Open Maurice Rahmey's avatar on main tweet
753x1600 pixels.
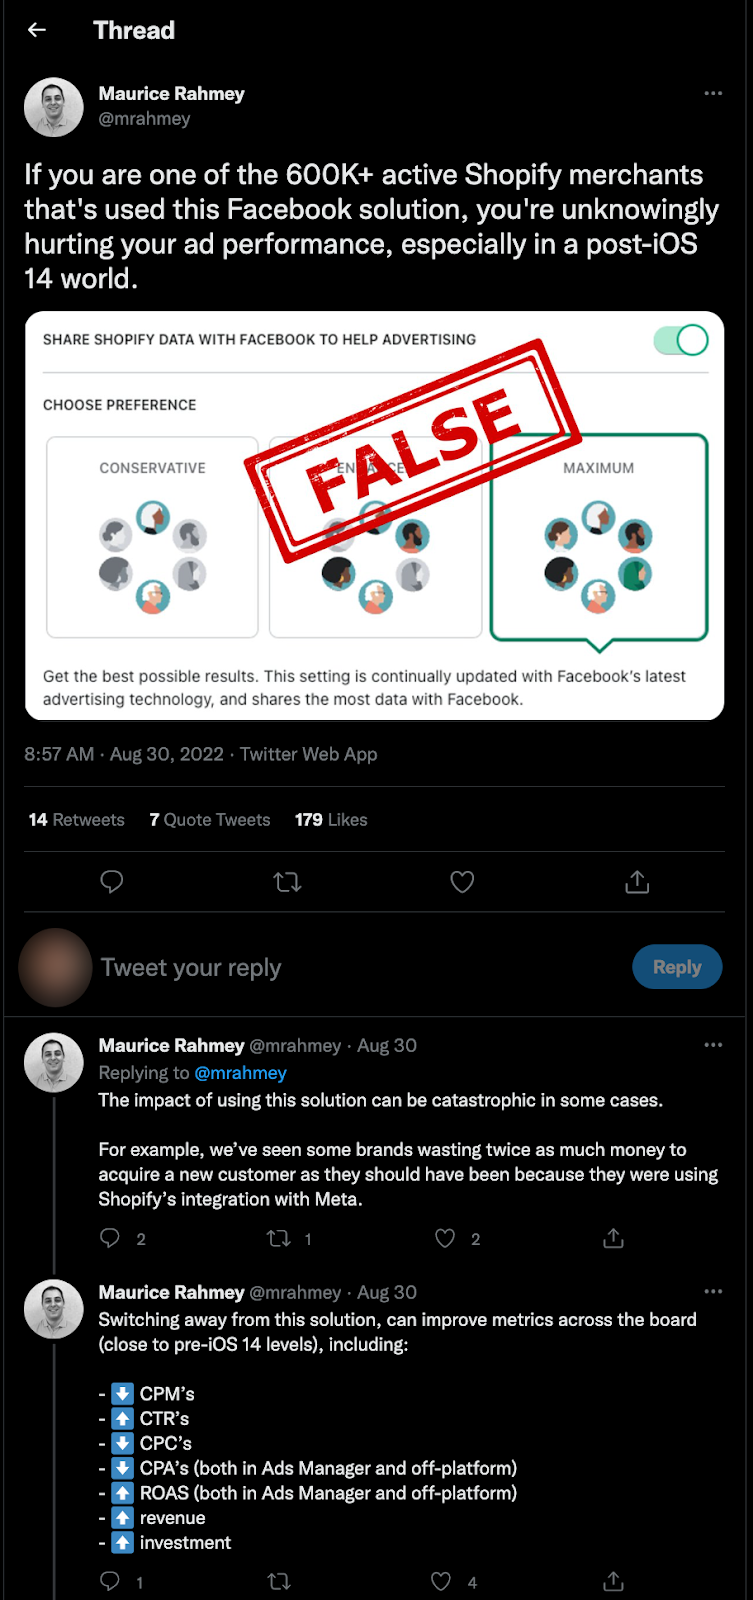point(54,106)
